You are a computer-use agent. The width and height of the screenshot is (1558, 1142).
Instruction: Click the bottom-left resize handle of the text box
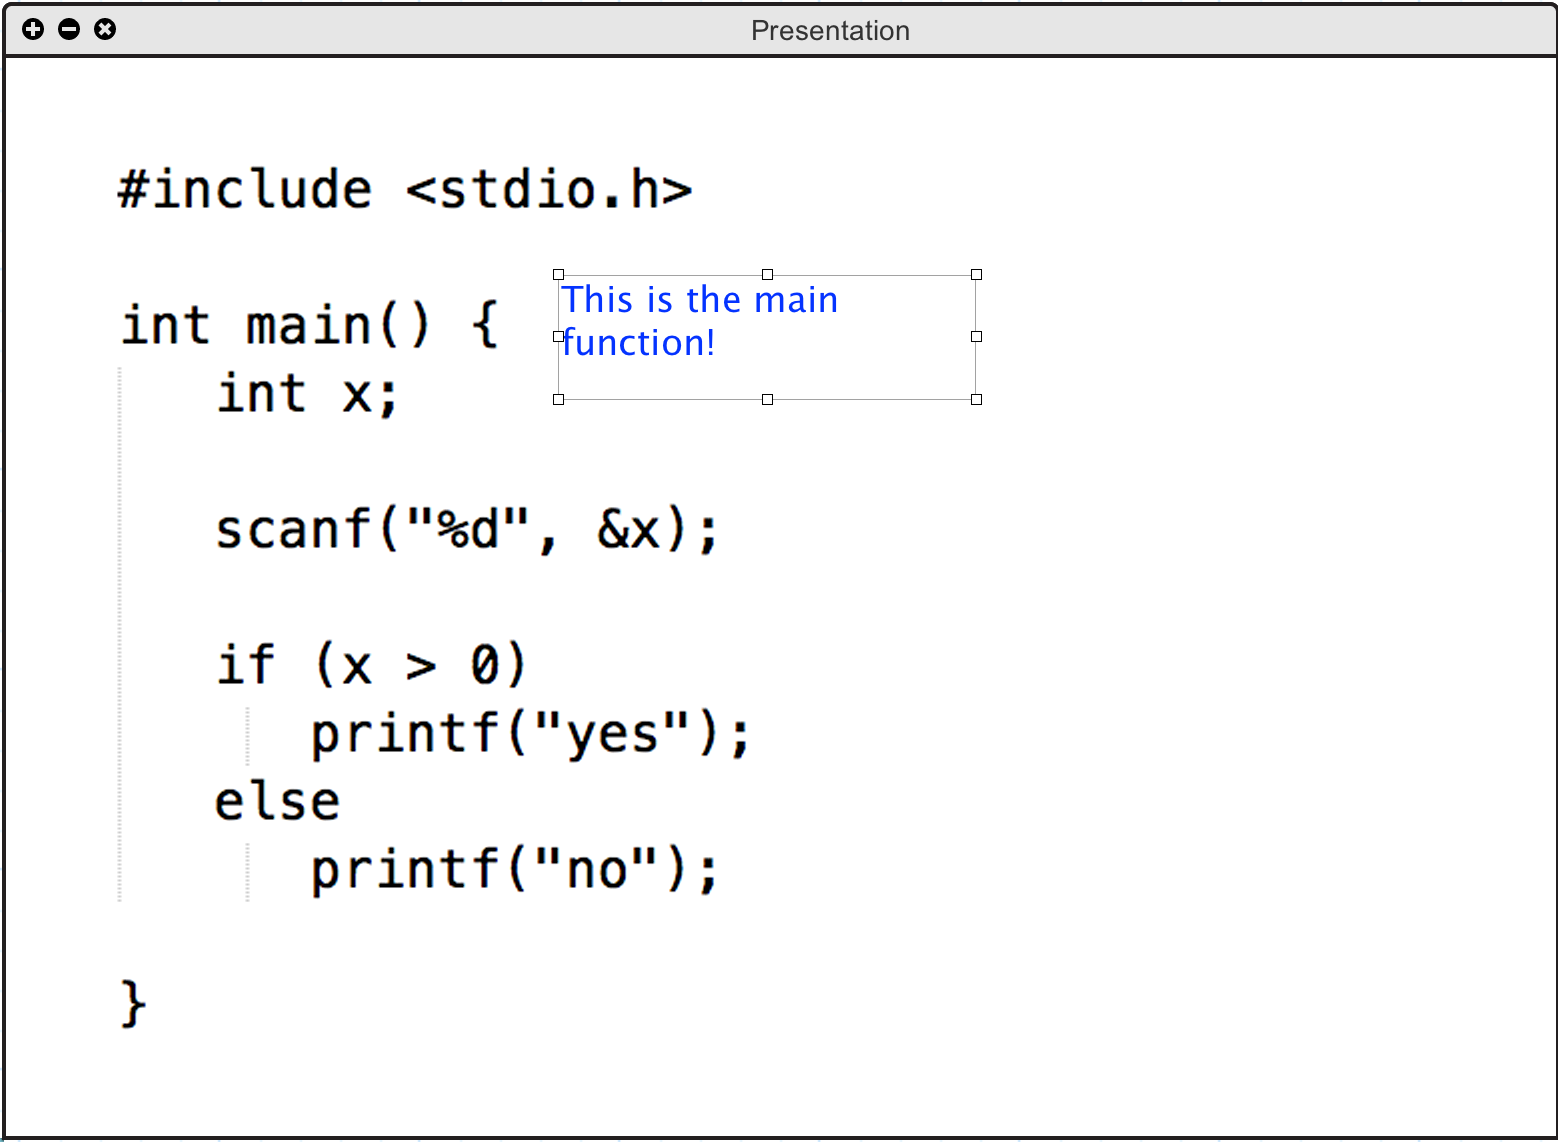(559, 400)
